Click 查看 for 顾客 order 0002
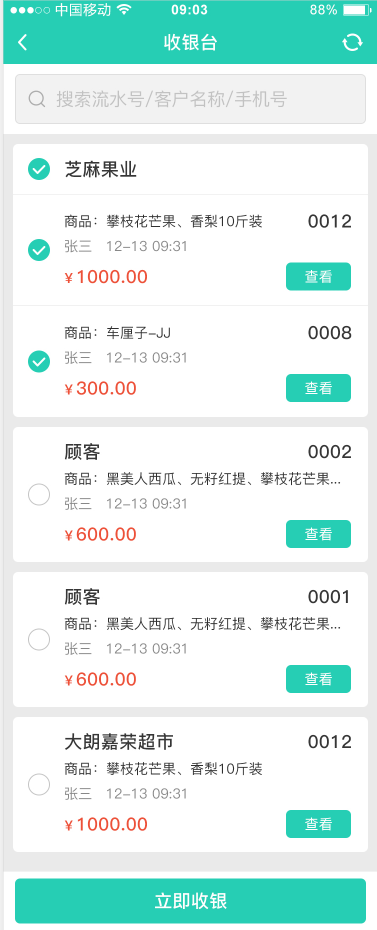The image size is (377, 930). click(318, 534)
